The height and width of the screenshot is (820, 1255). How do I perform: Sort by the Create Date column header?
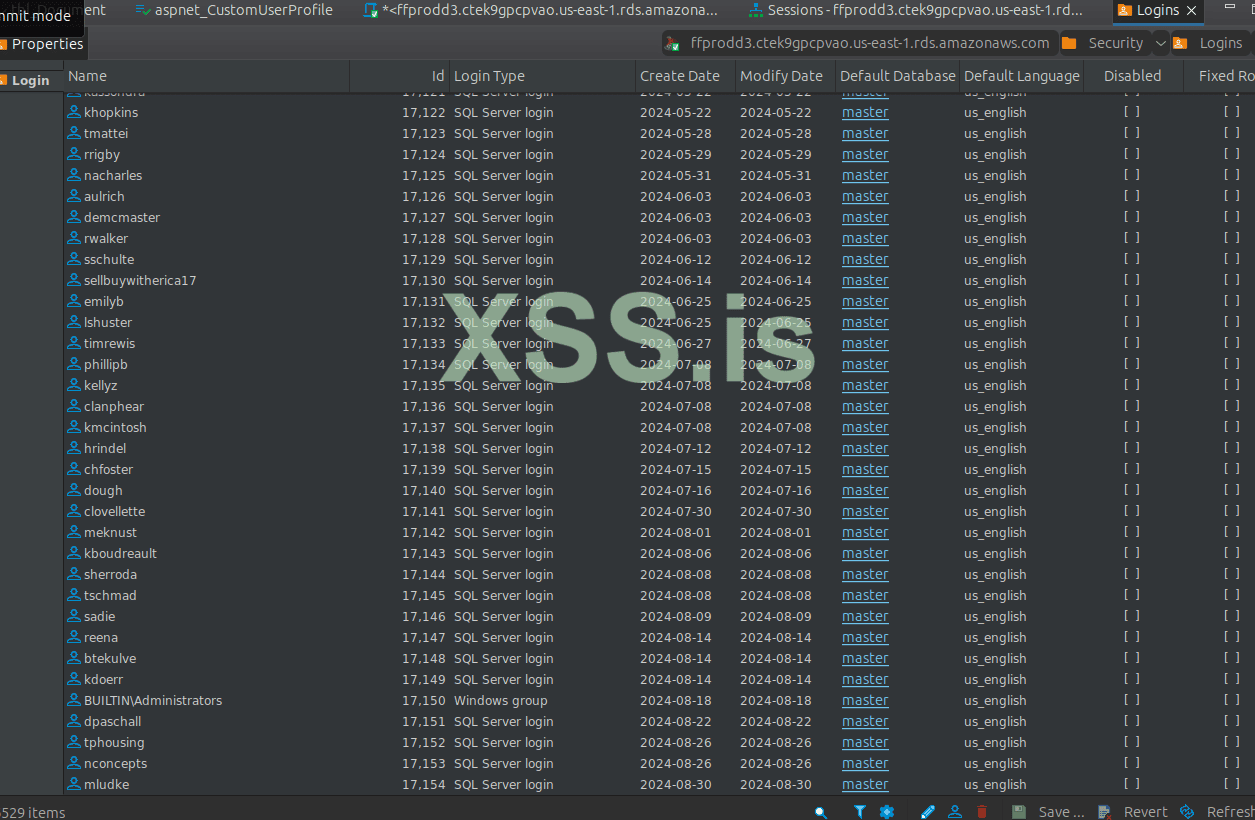click(x=680, y=76)
